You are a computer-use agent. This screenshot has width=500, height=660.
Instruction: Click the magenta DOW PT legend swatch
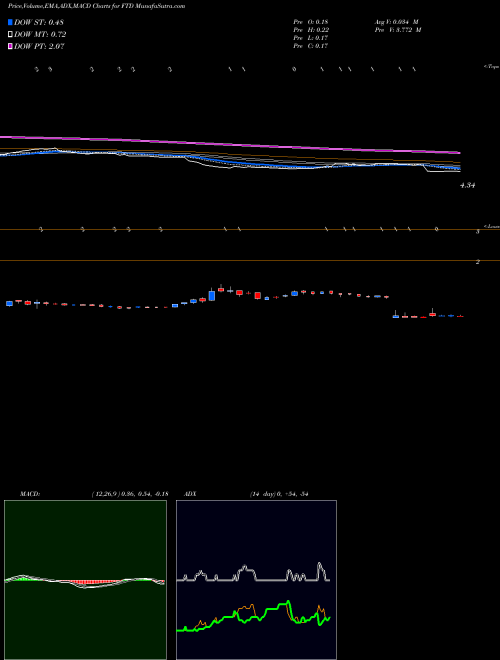tap(10, 46)
